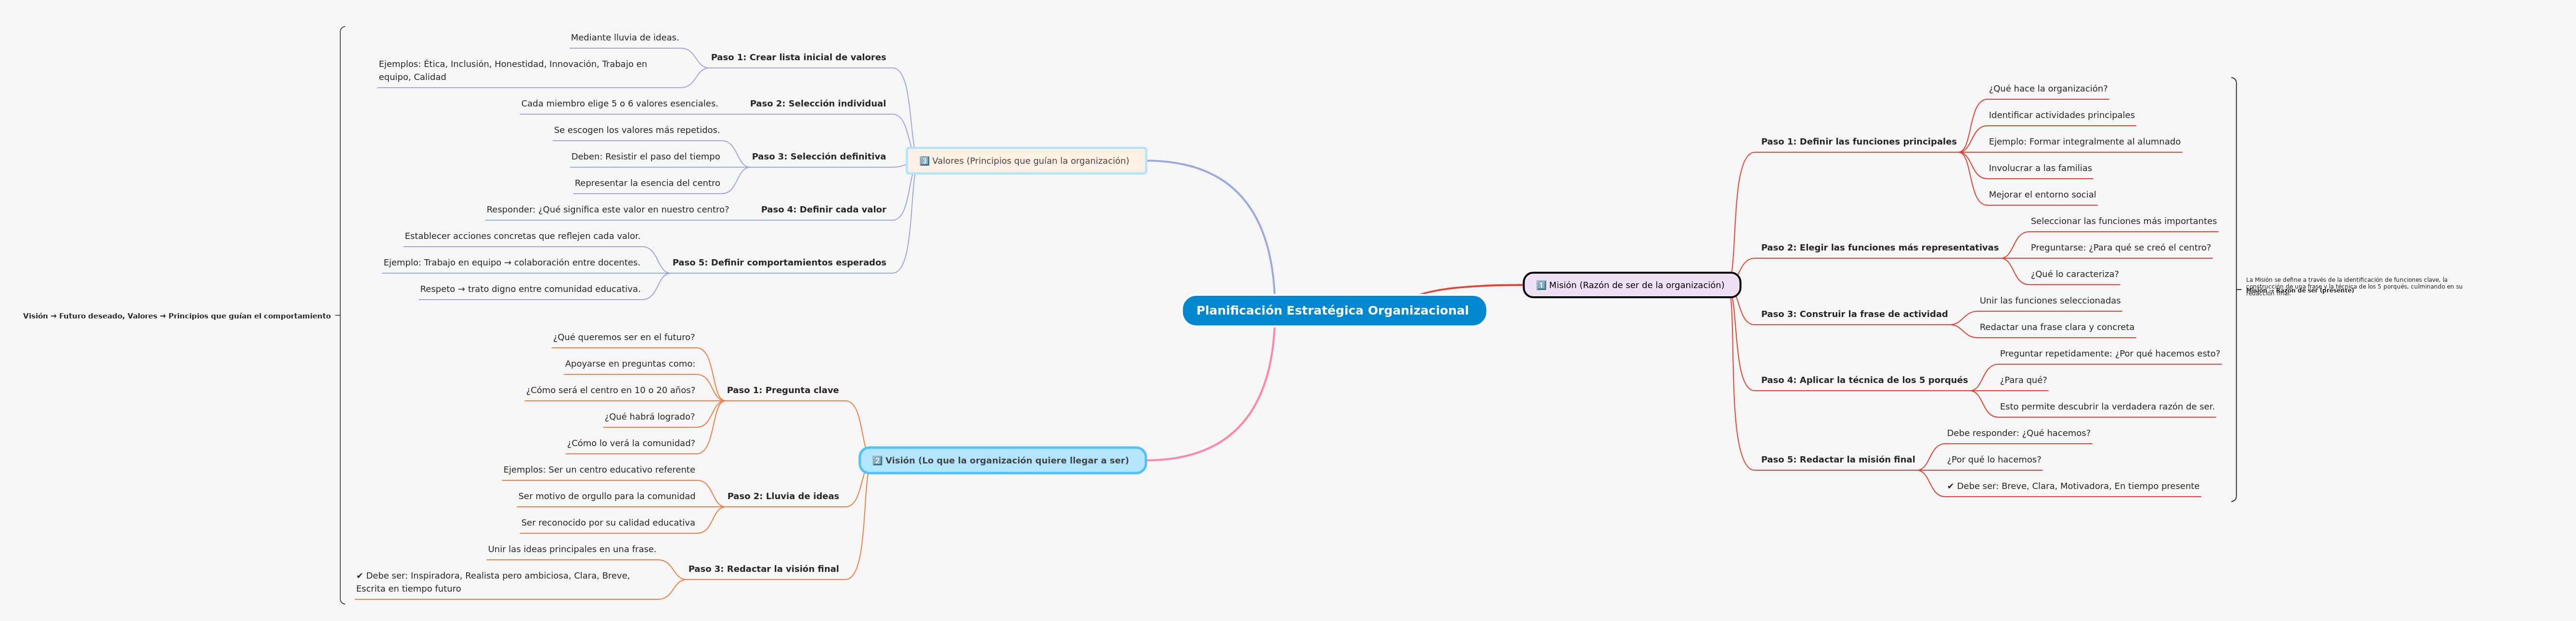Click 'Seleccionar las funciones más importantes'
This screenshot has height=621, width=2576.
(x=2123, y=221)
